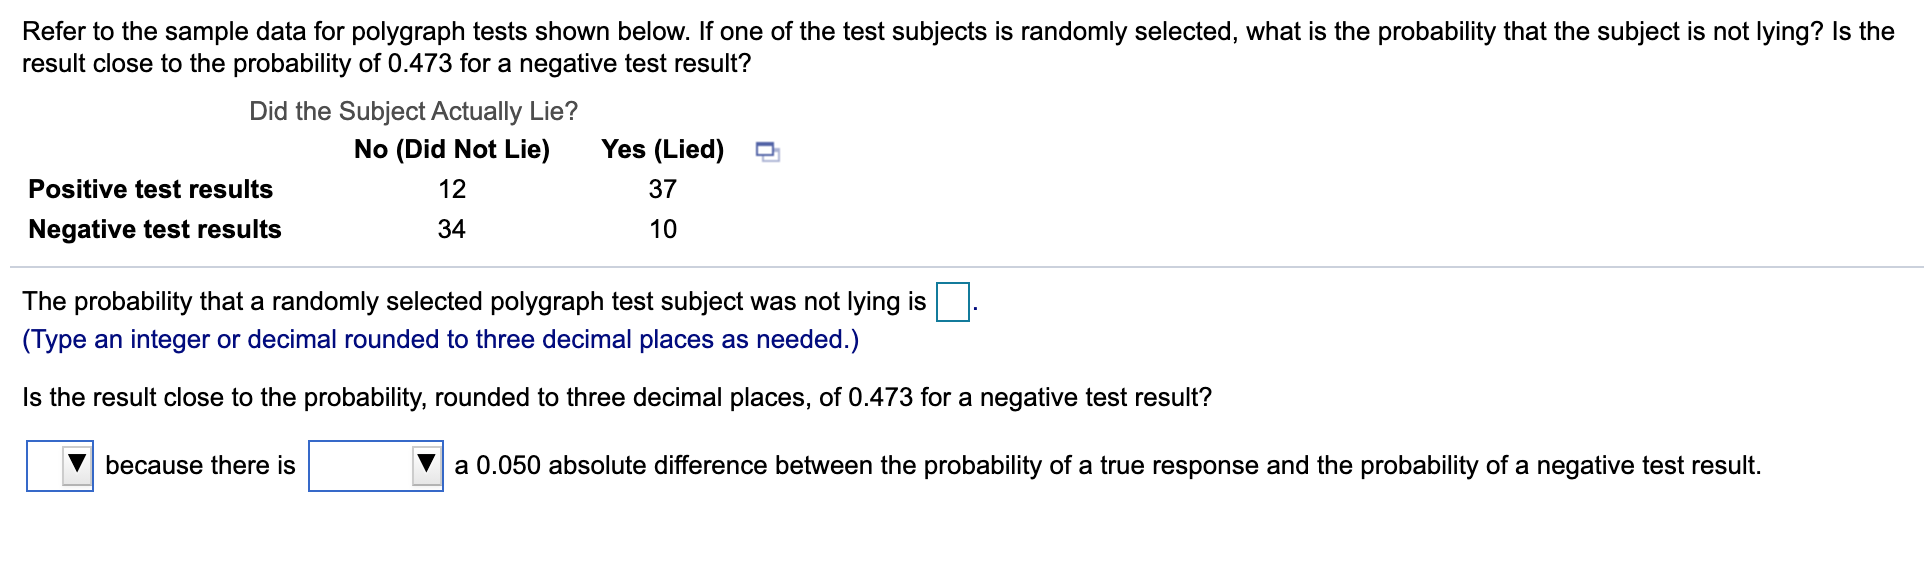Viewport: 1924px width, 576px height.
Task: Click the 'Positive test results' label
Action: pyautogui.click(x=150, y=189)
